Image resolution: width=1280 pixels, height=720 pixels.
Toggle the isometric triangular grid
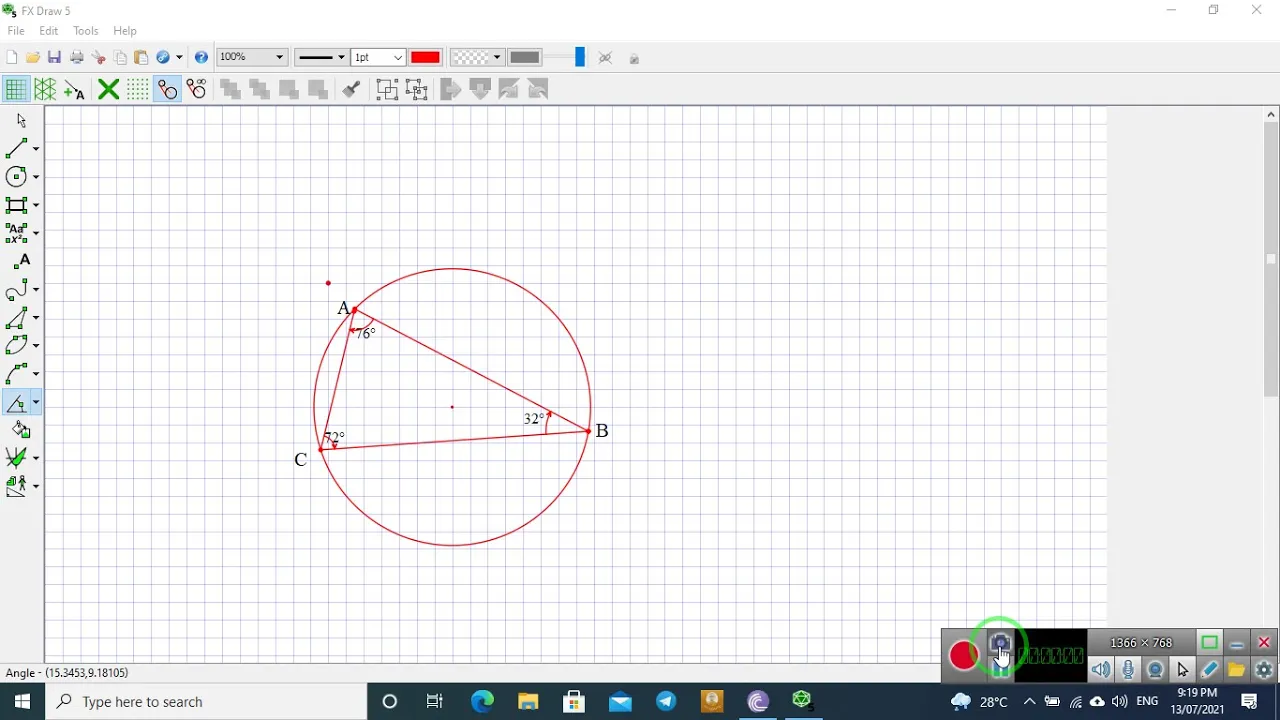[45, 90]
